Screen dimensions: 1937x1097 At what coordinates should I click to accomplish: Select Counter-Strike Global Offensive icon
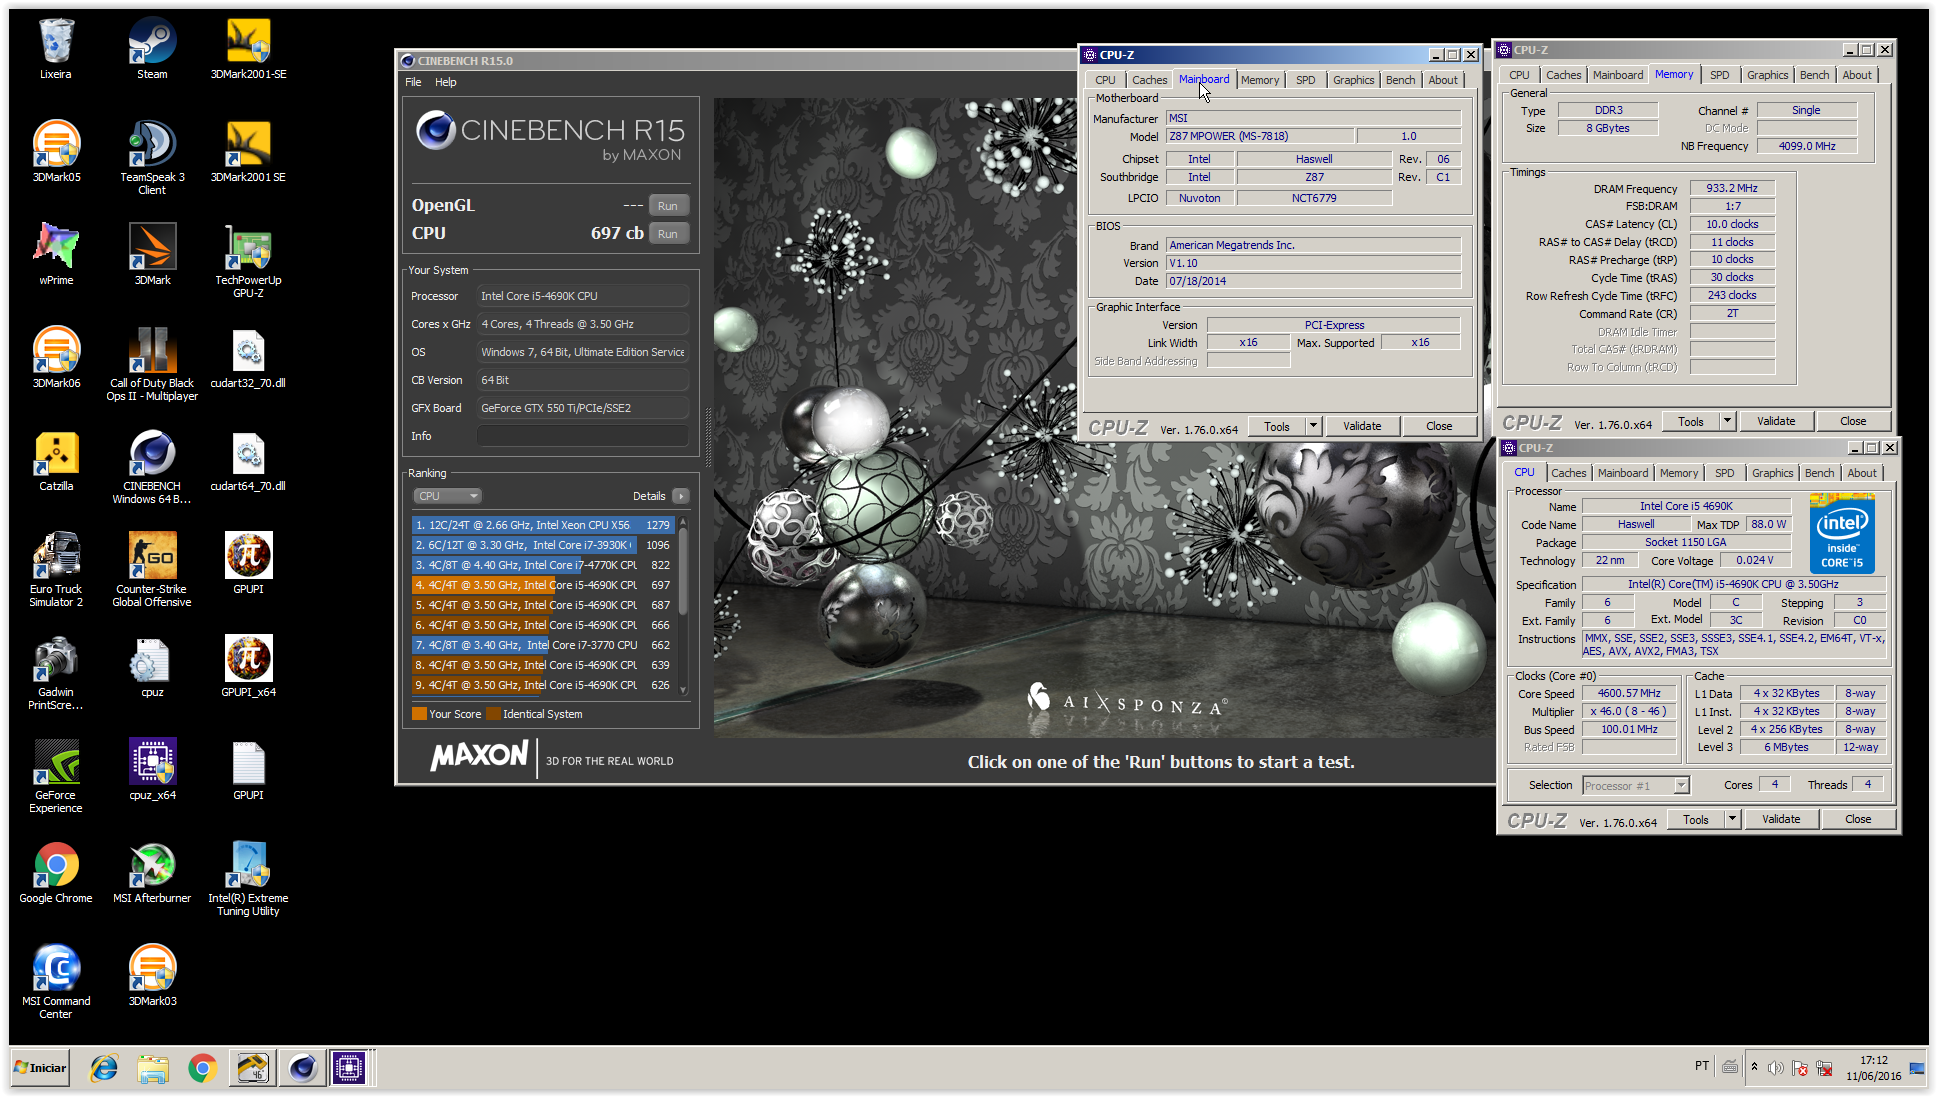coord(152,570)
